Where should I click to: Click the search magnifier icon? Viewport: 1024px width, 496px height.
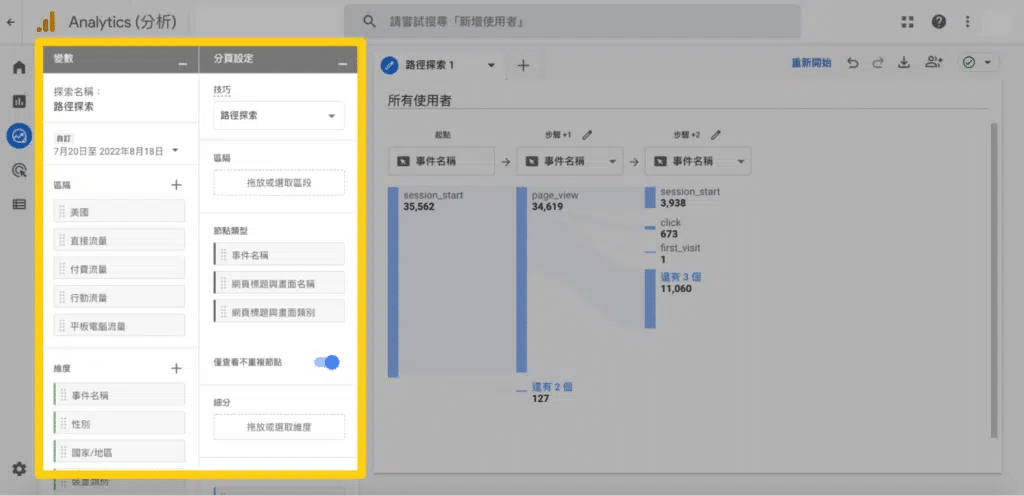(x=370, y=22)
